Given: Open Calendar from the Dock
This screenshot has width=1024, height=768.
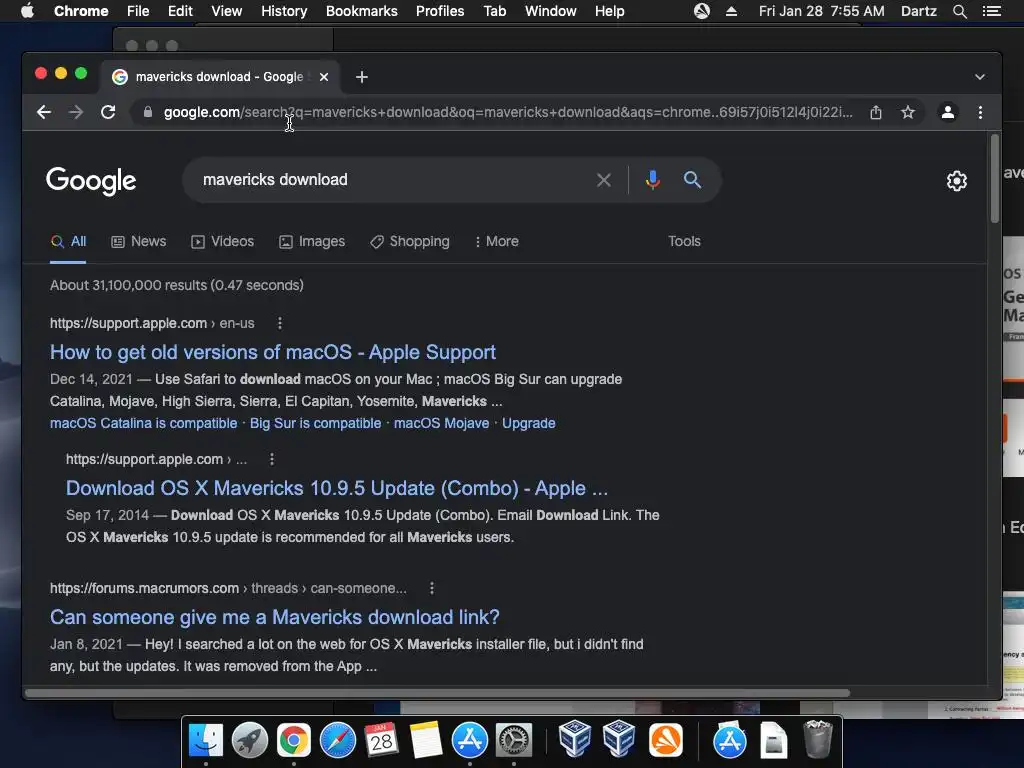Looking at the screenshot, I should pyautogui.click(x=381, y=741).
